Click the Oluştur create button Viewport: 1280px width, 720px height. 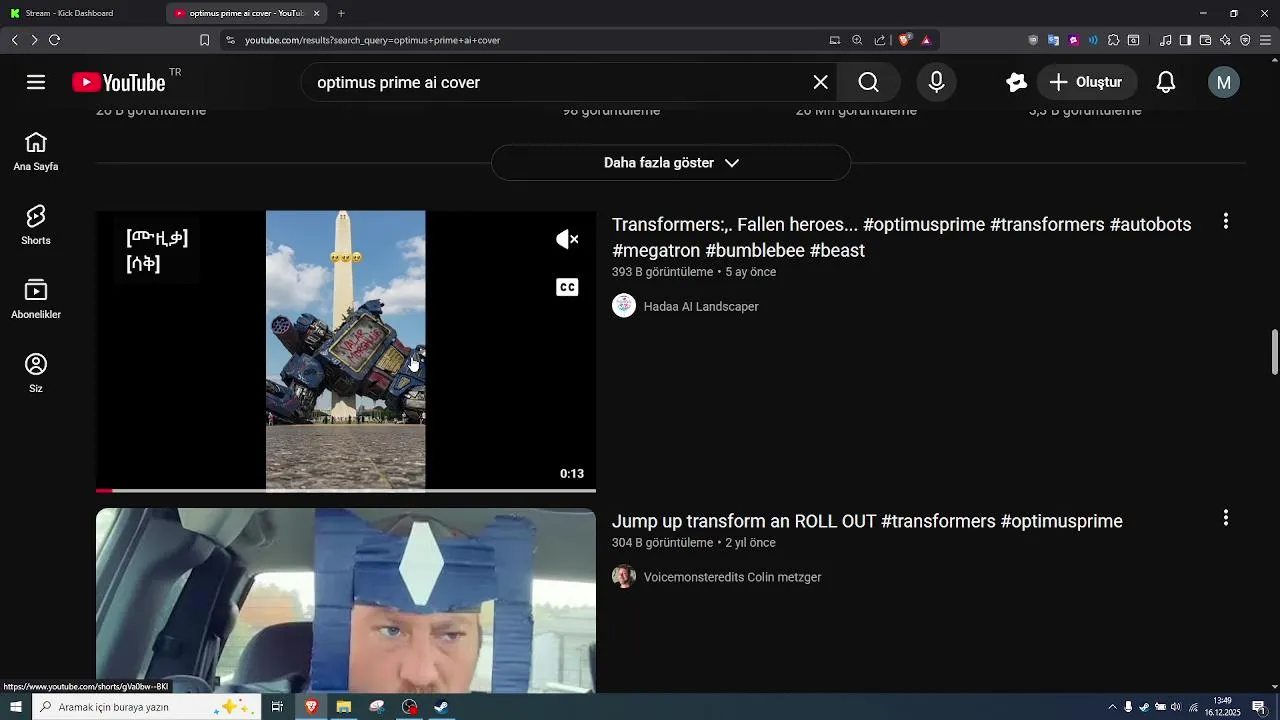(1086, 82)
